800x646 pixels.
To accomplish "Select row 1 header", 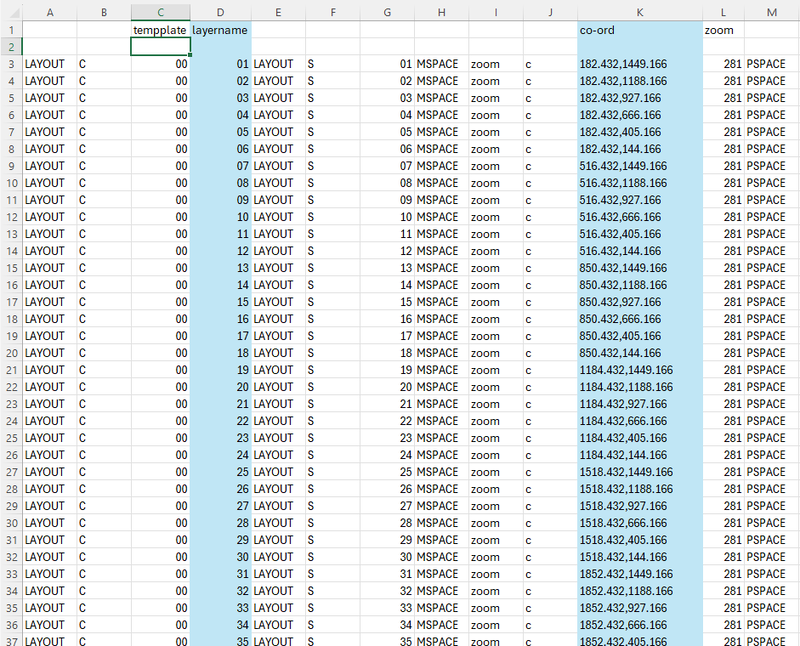I will (x=11, y=30).
